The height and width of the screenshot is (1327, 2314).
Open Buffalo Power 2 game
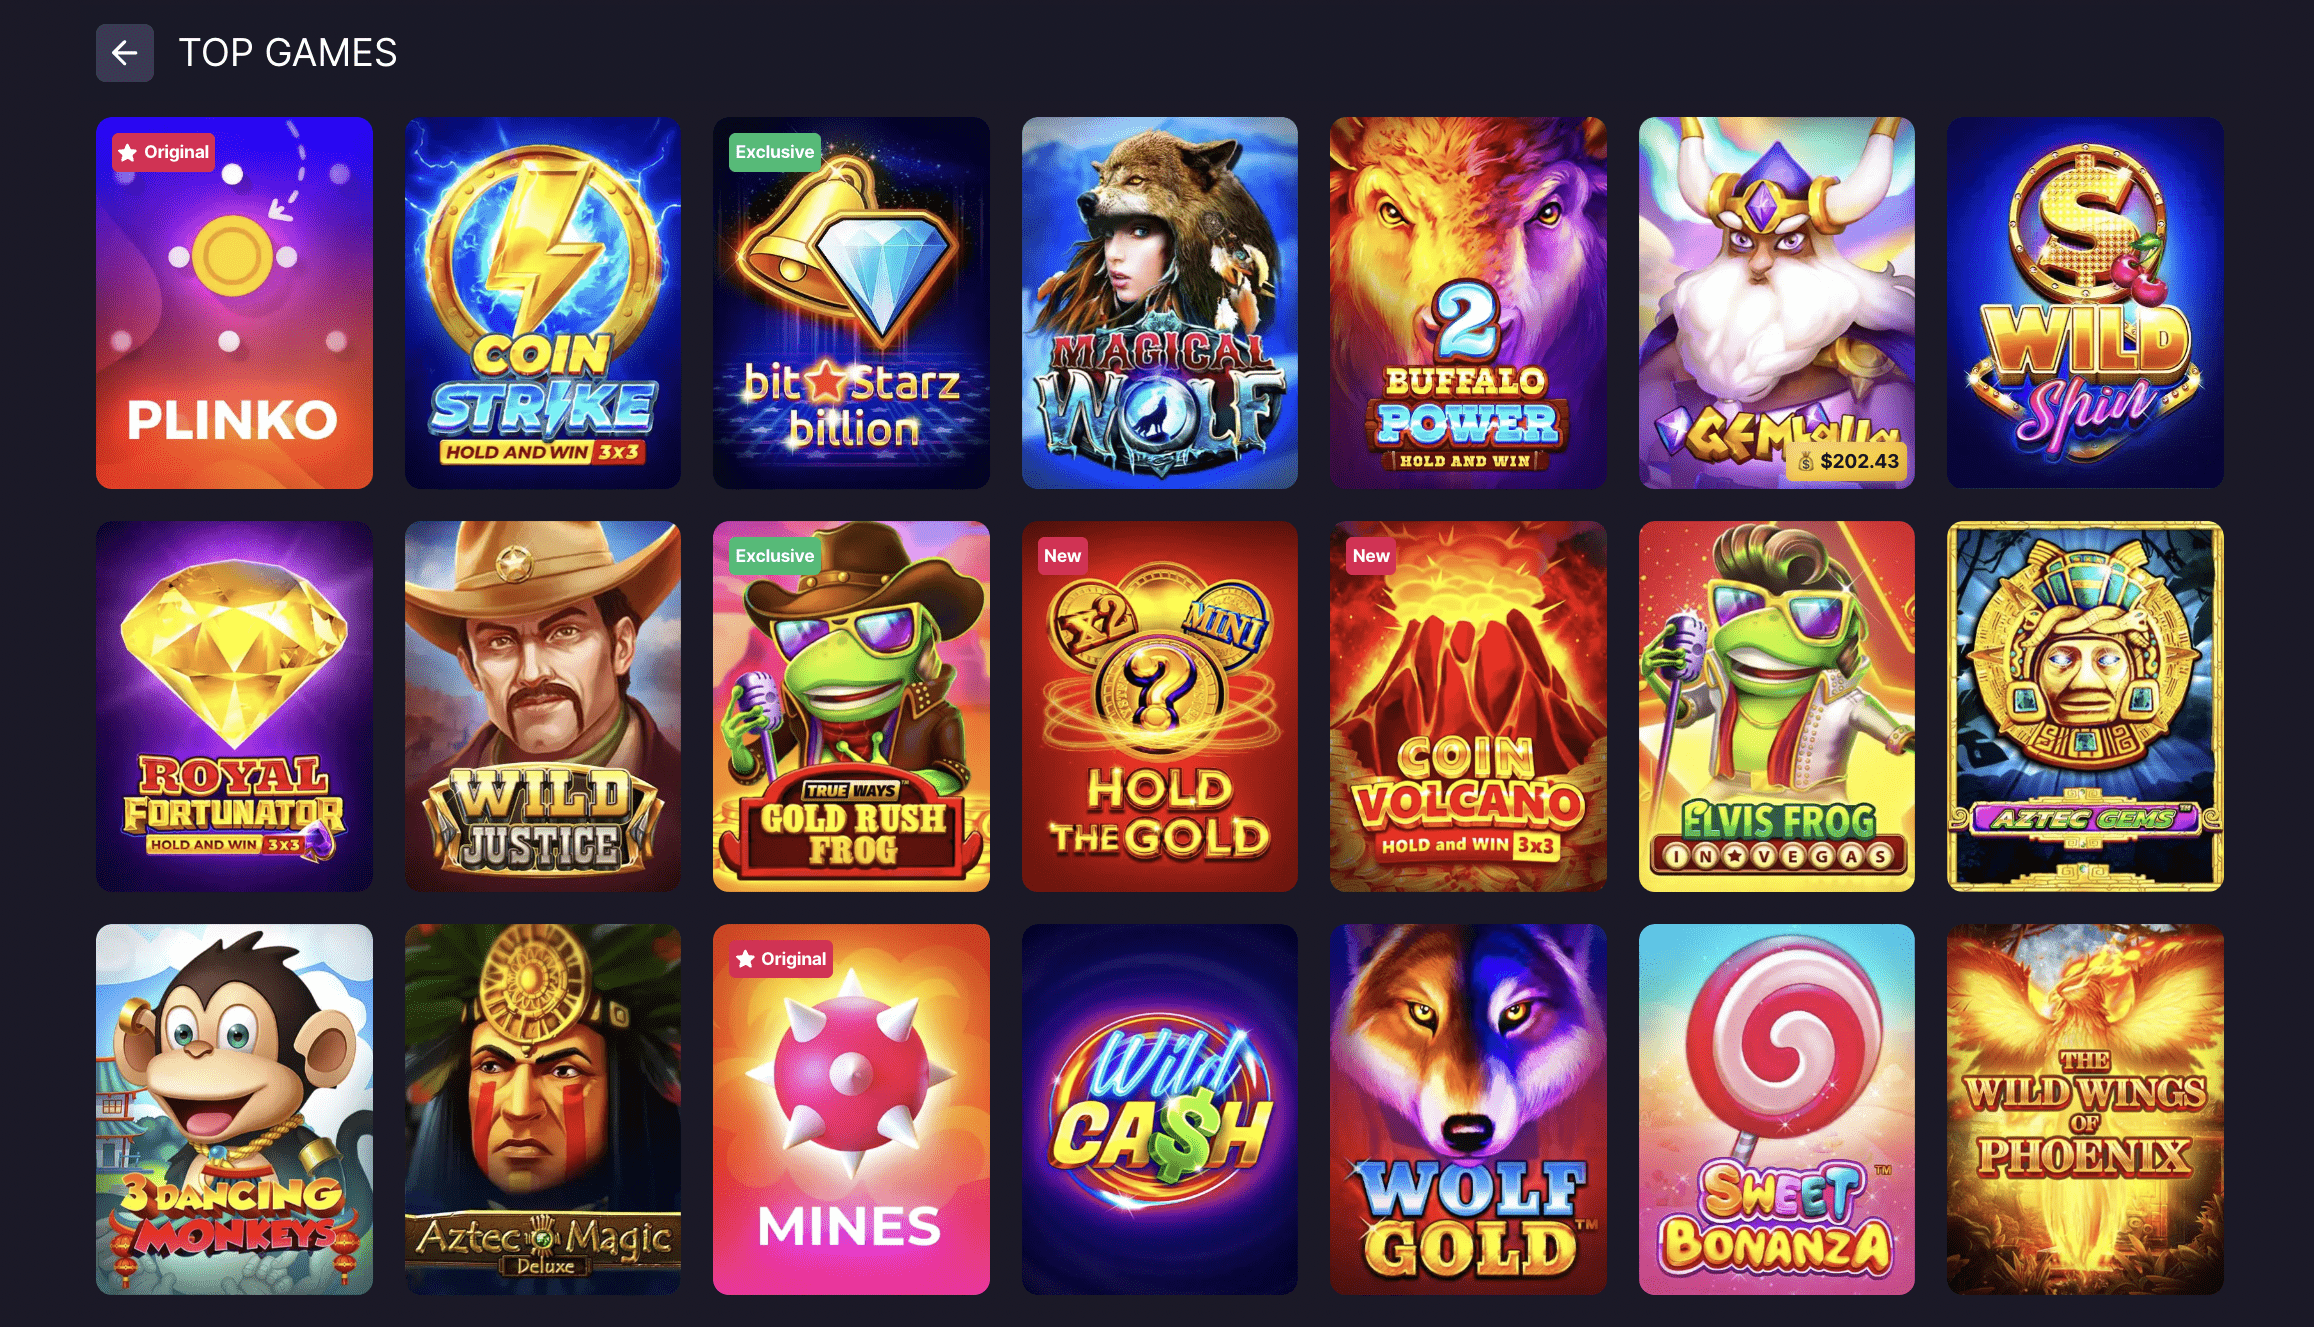(1468, 303)
